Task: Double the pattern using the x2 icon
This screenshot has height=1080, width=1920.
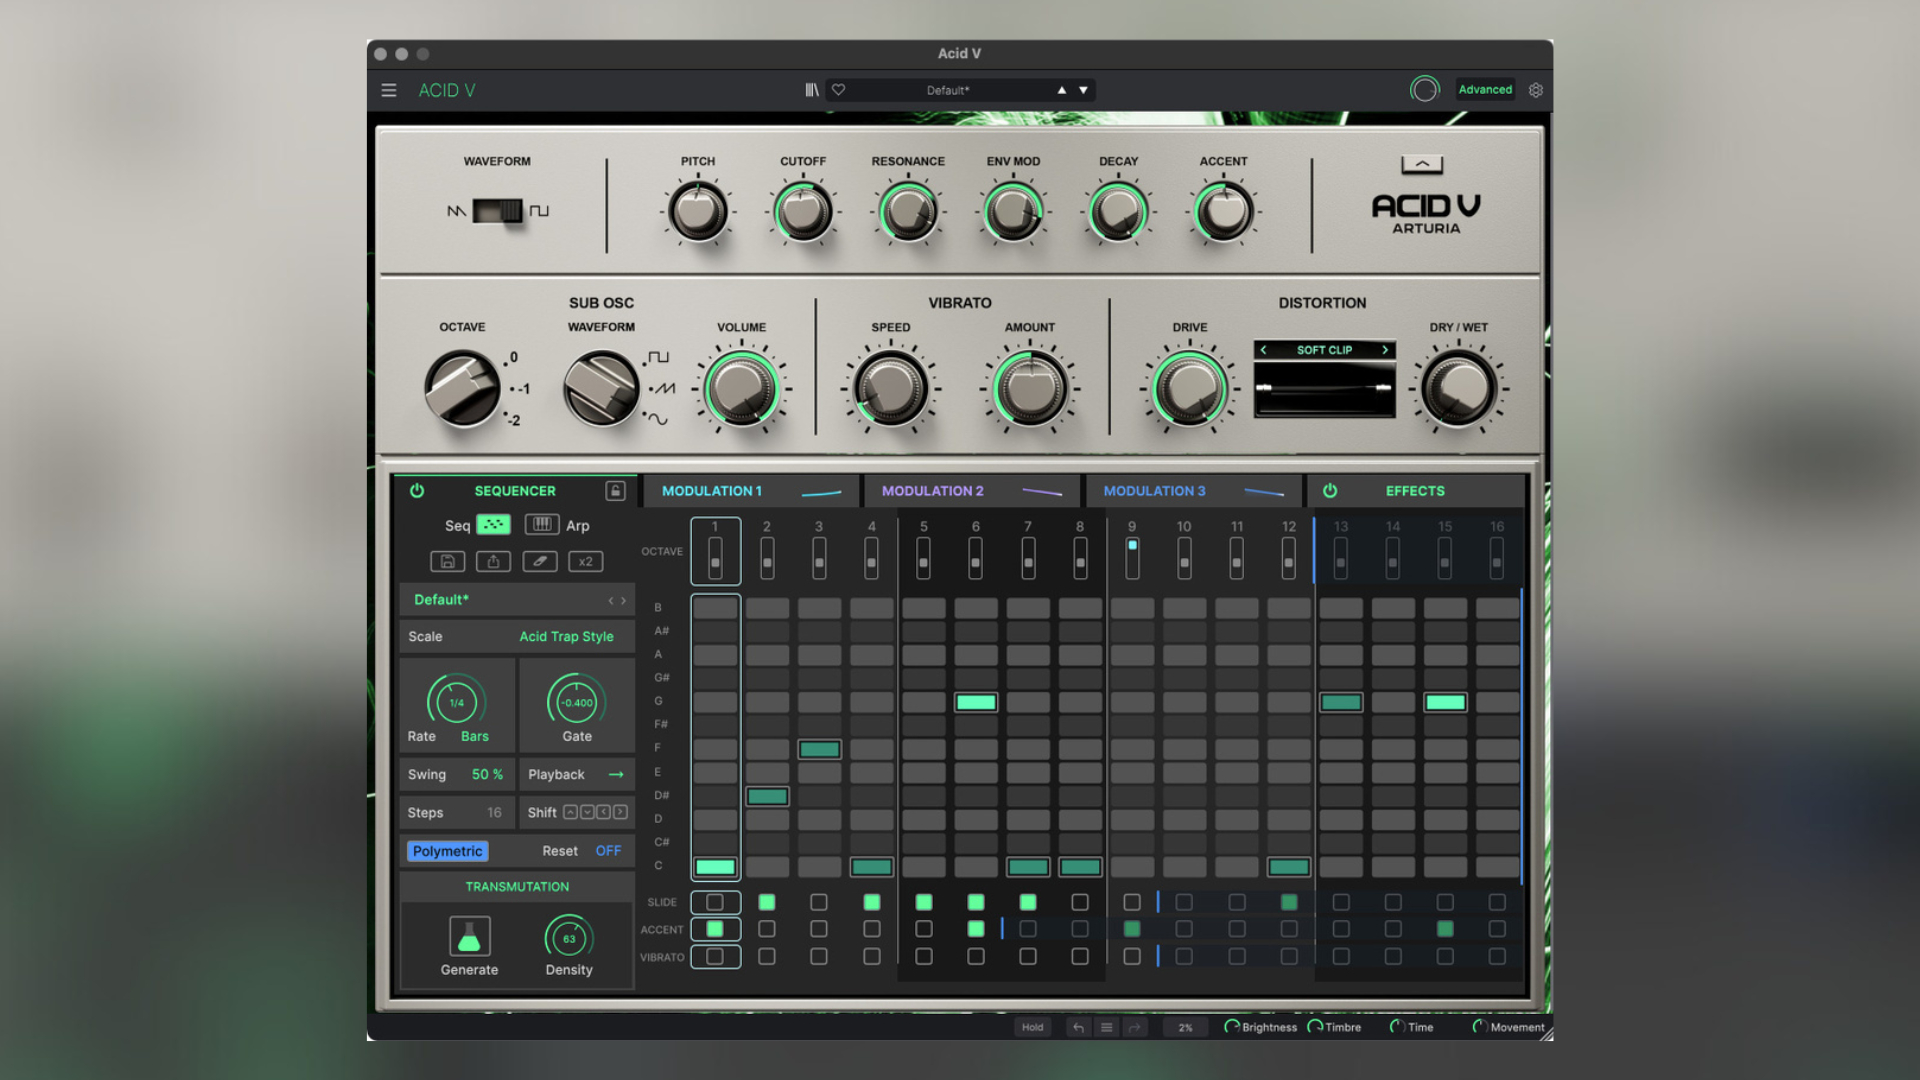Action: pyautogui.click(x=586, y=561)
